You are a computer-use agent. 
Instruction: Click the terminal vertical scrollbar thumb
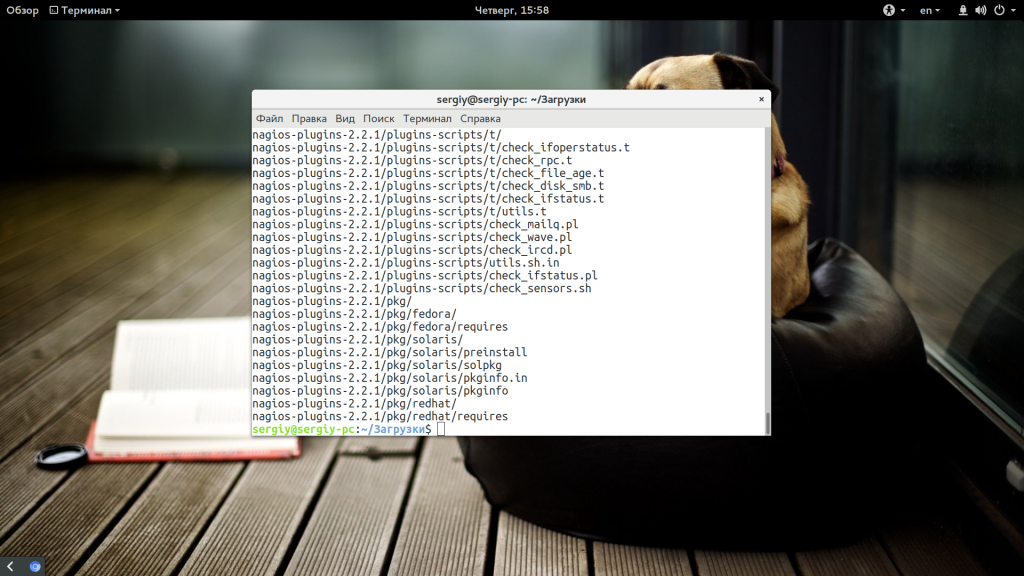point(767,423)
